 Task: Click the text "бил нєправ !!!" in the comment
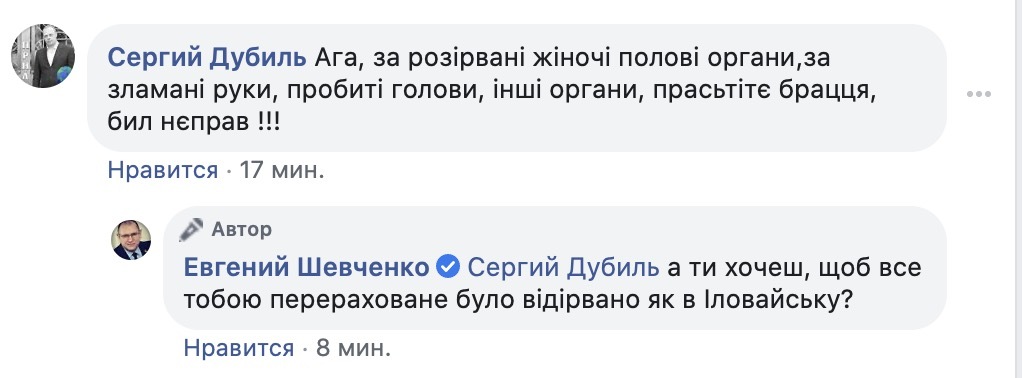tap(194, 122)
